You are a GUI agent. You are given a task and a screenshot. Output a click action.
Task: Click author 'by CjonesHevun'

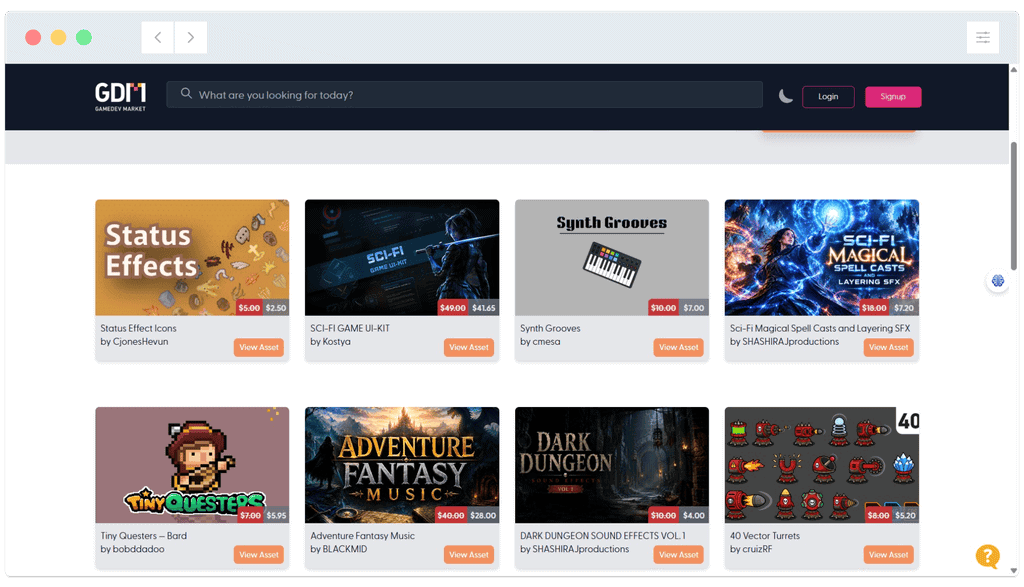[134, 341]
